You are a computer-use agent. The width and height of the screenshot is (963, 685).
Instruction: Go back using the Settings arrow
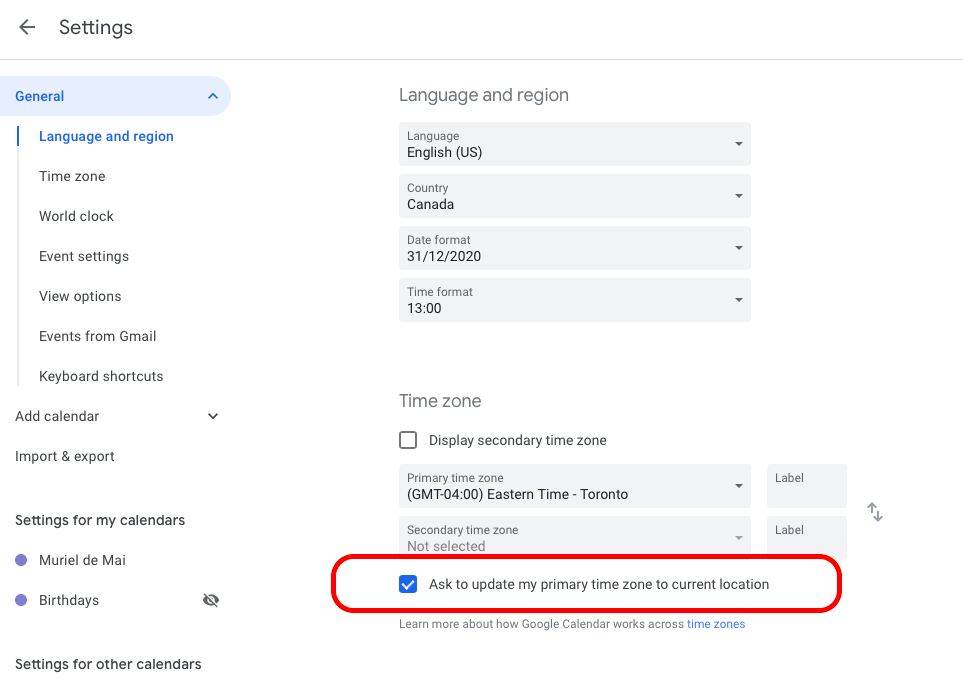point(27,27)
